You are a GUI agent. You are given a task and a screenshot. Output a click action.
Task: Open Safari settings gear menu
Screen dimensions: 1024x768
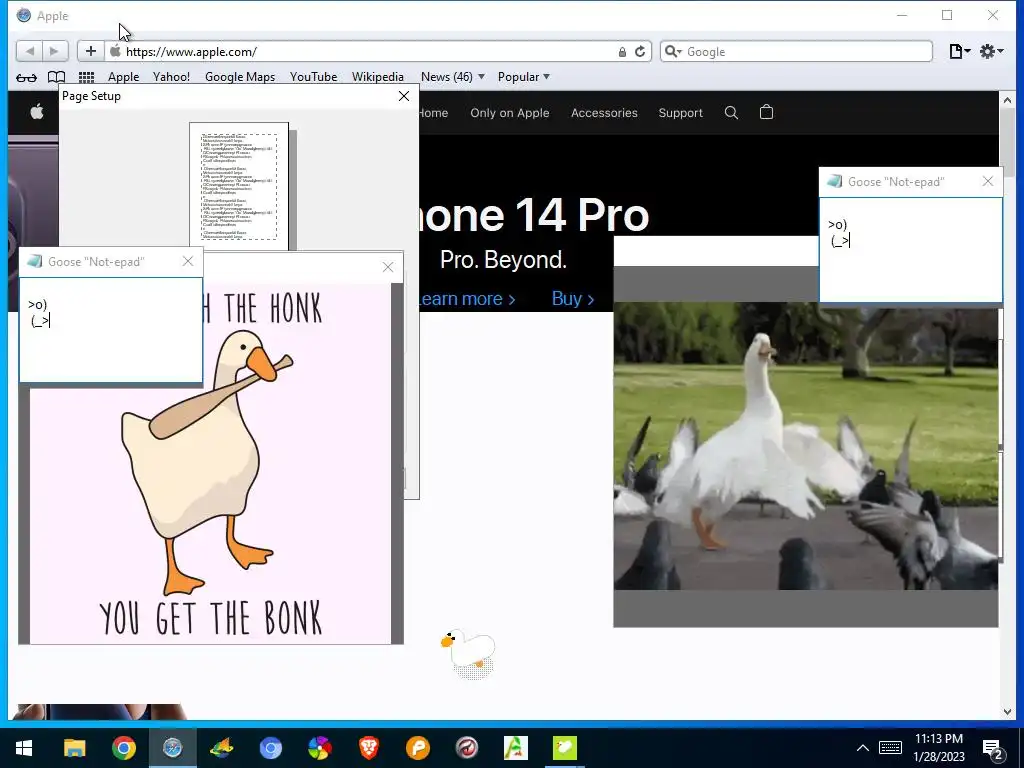991,52
